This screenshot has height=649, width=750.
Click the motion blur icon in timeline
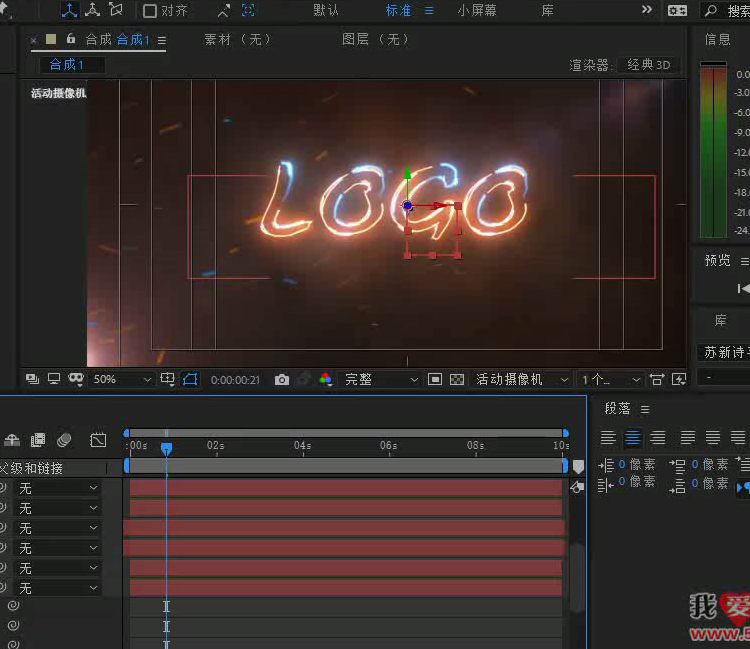pyautogui.click(x=64, y=440)
